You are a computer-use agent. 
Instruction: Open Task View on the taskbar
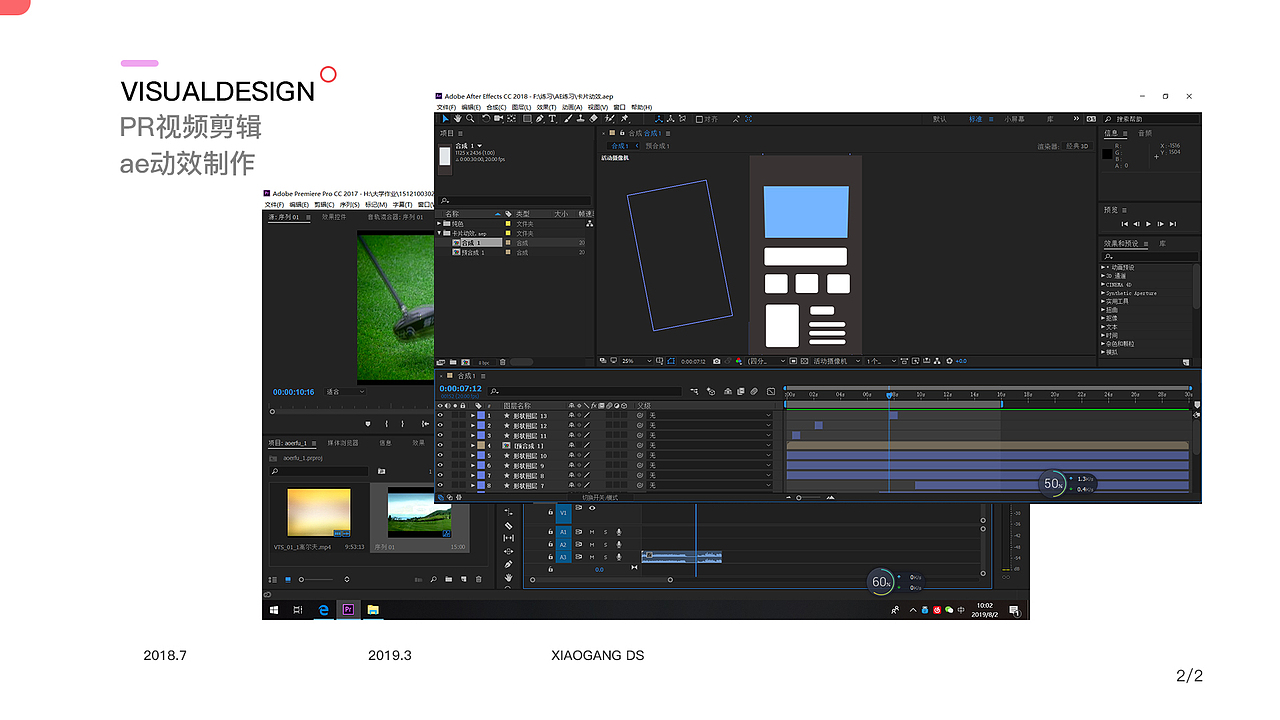point(298,609)
